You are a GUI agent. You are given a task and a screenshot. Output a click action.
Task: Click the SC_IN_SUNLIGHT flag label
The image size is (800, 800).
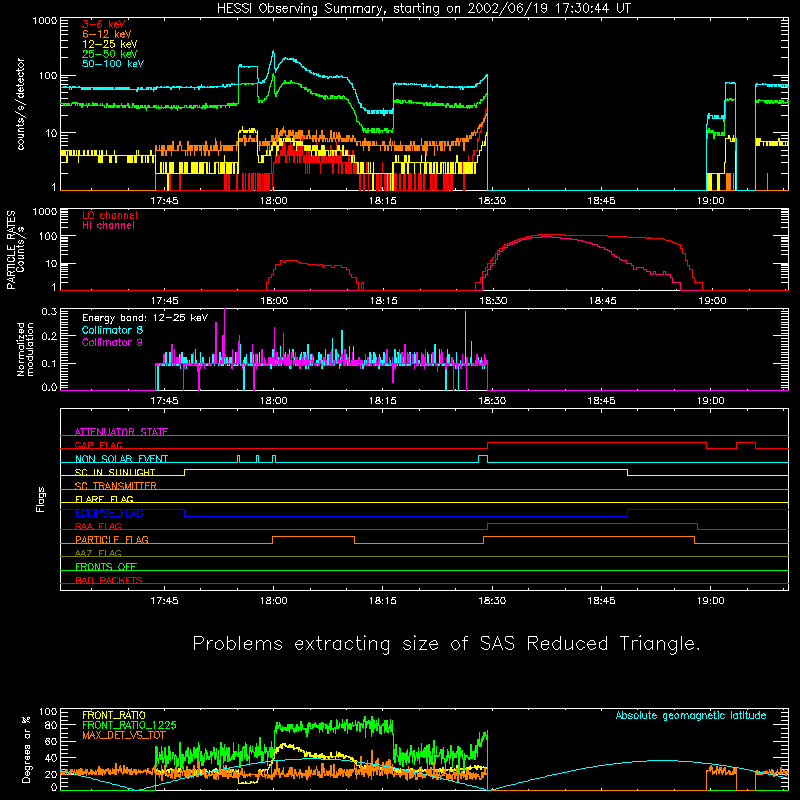click(x=115, y=472)
